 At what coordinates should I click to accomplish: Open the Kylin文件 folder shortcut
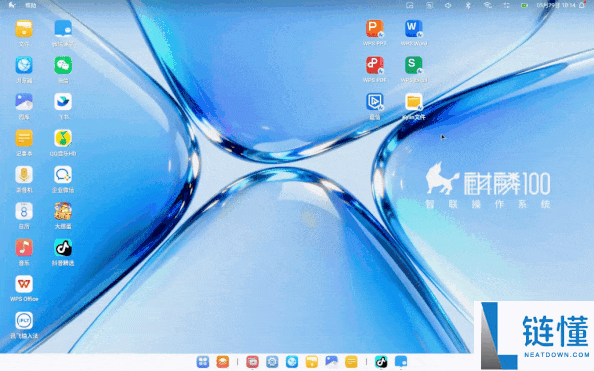tap(414, 102)
